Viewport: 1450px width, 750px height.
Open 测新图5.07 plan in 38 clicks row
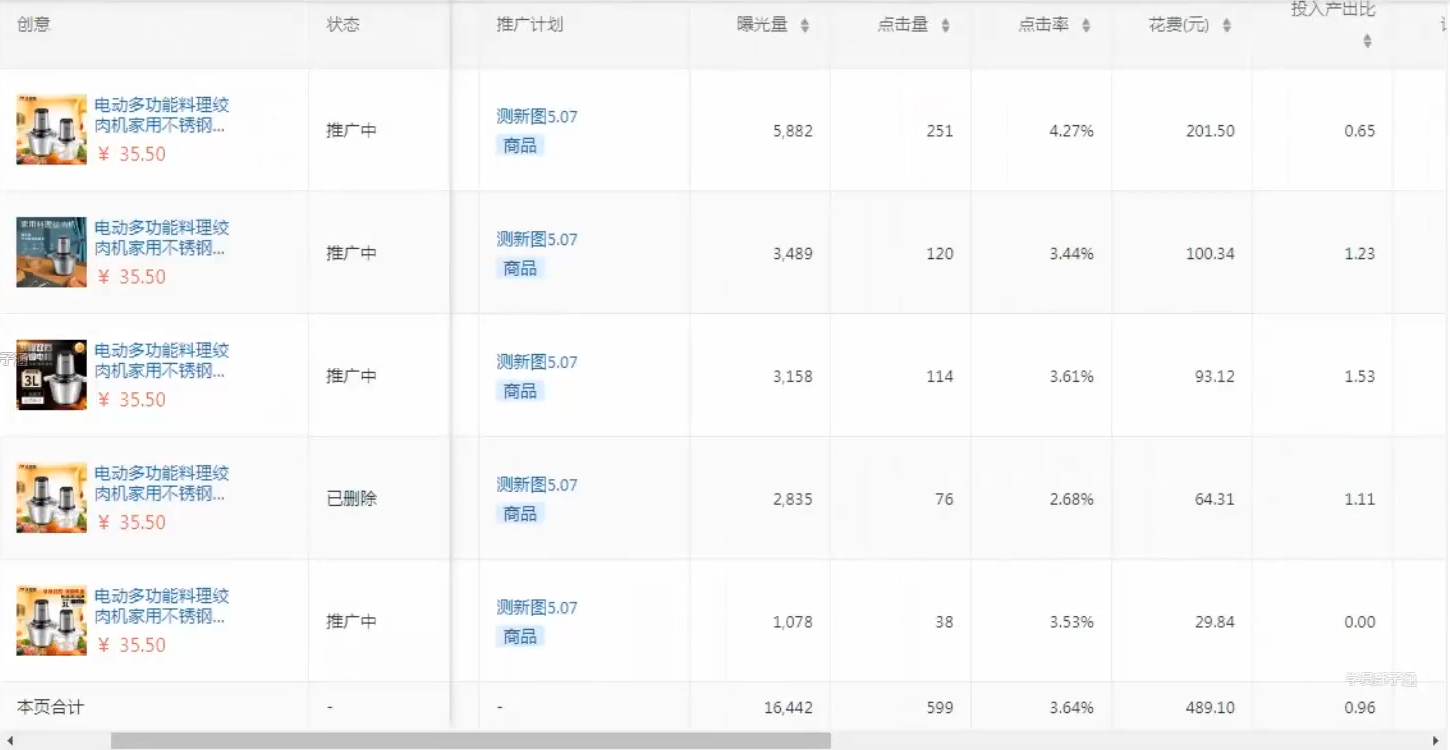(x=537, y=607)
